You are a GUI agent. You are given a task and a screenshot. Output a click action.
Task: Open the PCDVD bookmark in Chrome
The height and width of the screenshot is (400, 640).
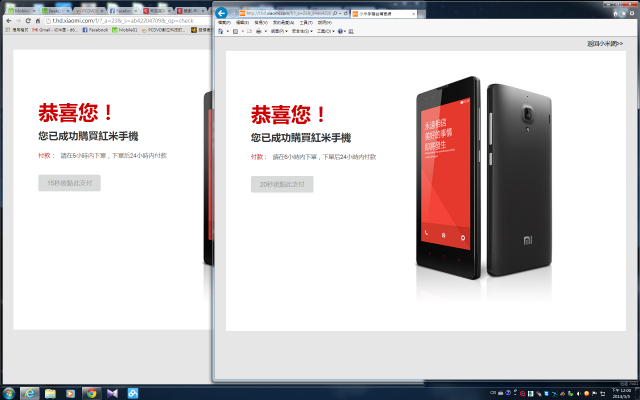(x=163, y=30)
